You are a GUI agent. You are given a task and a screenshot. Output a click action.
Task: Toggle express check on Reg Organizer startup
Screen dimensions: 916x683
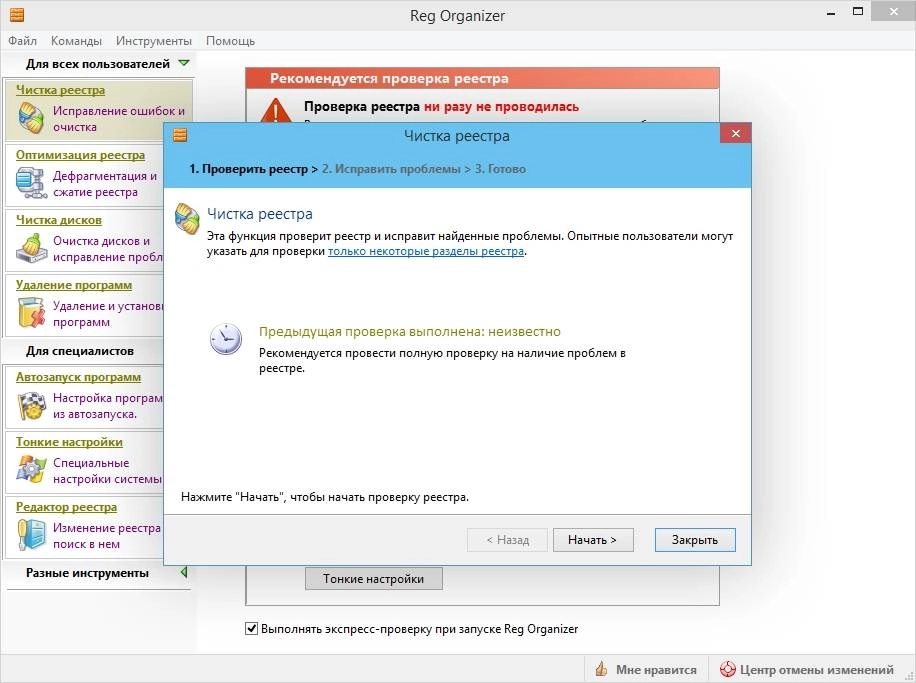click(x=251, y=629)
